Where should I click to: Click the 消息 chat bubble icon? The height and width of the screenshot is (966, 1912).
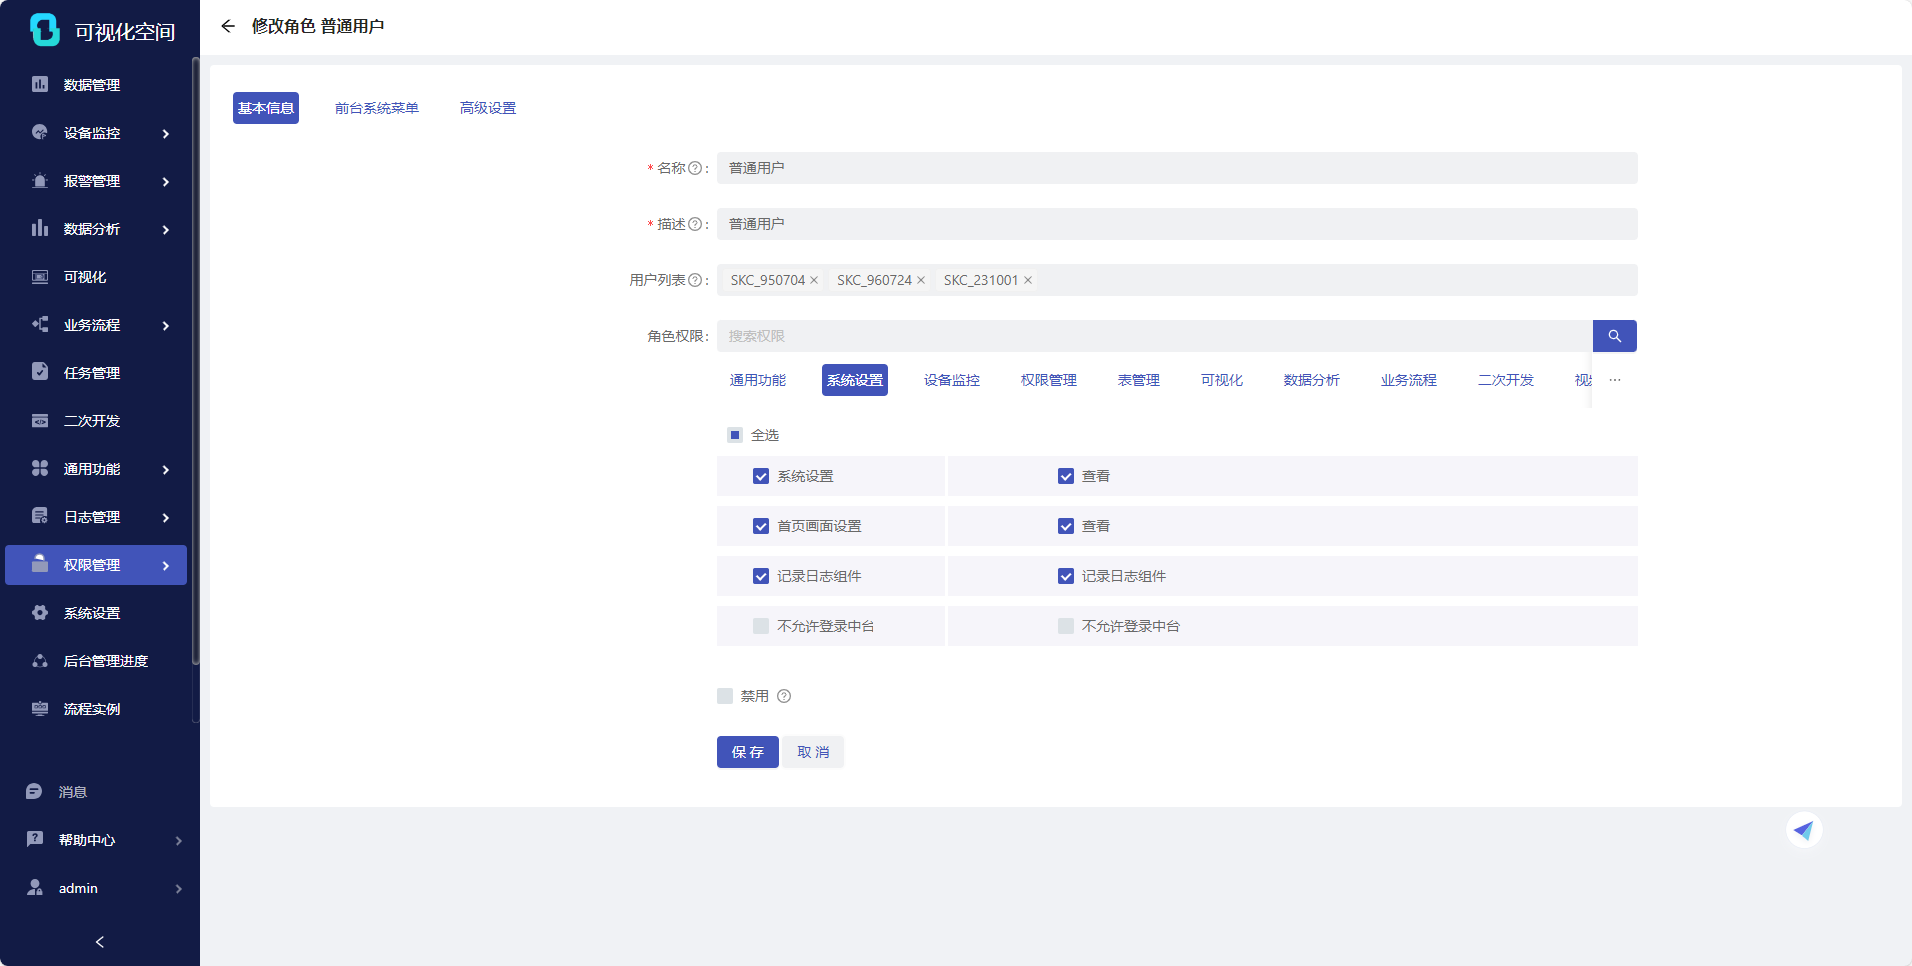click(34, 791)
